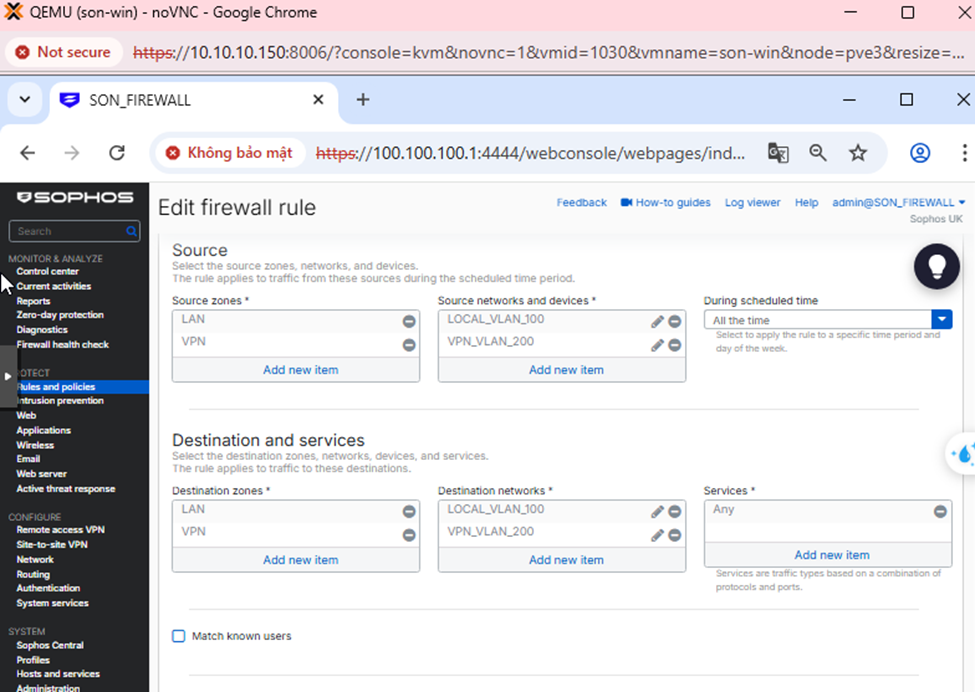
Task: Open the scheduled time dropdown
Action: (x=941, y=320)
